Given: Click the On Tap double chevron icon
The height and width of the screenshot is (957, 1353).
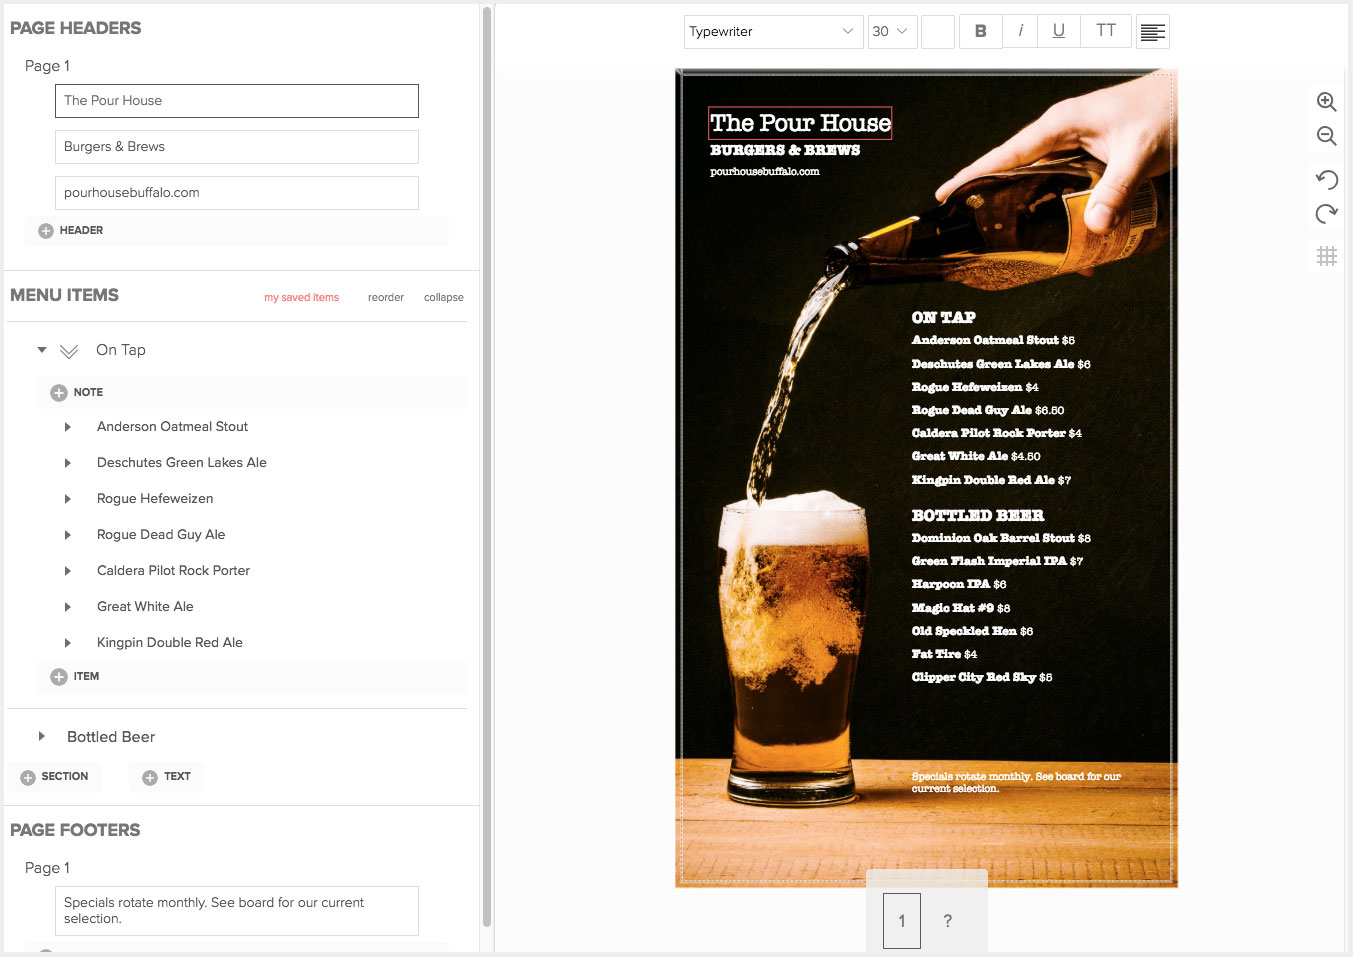Looking at the screenshot, I should (x=69, y=351).
